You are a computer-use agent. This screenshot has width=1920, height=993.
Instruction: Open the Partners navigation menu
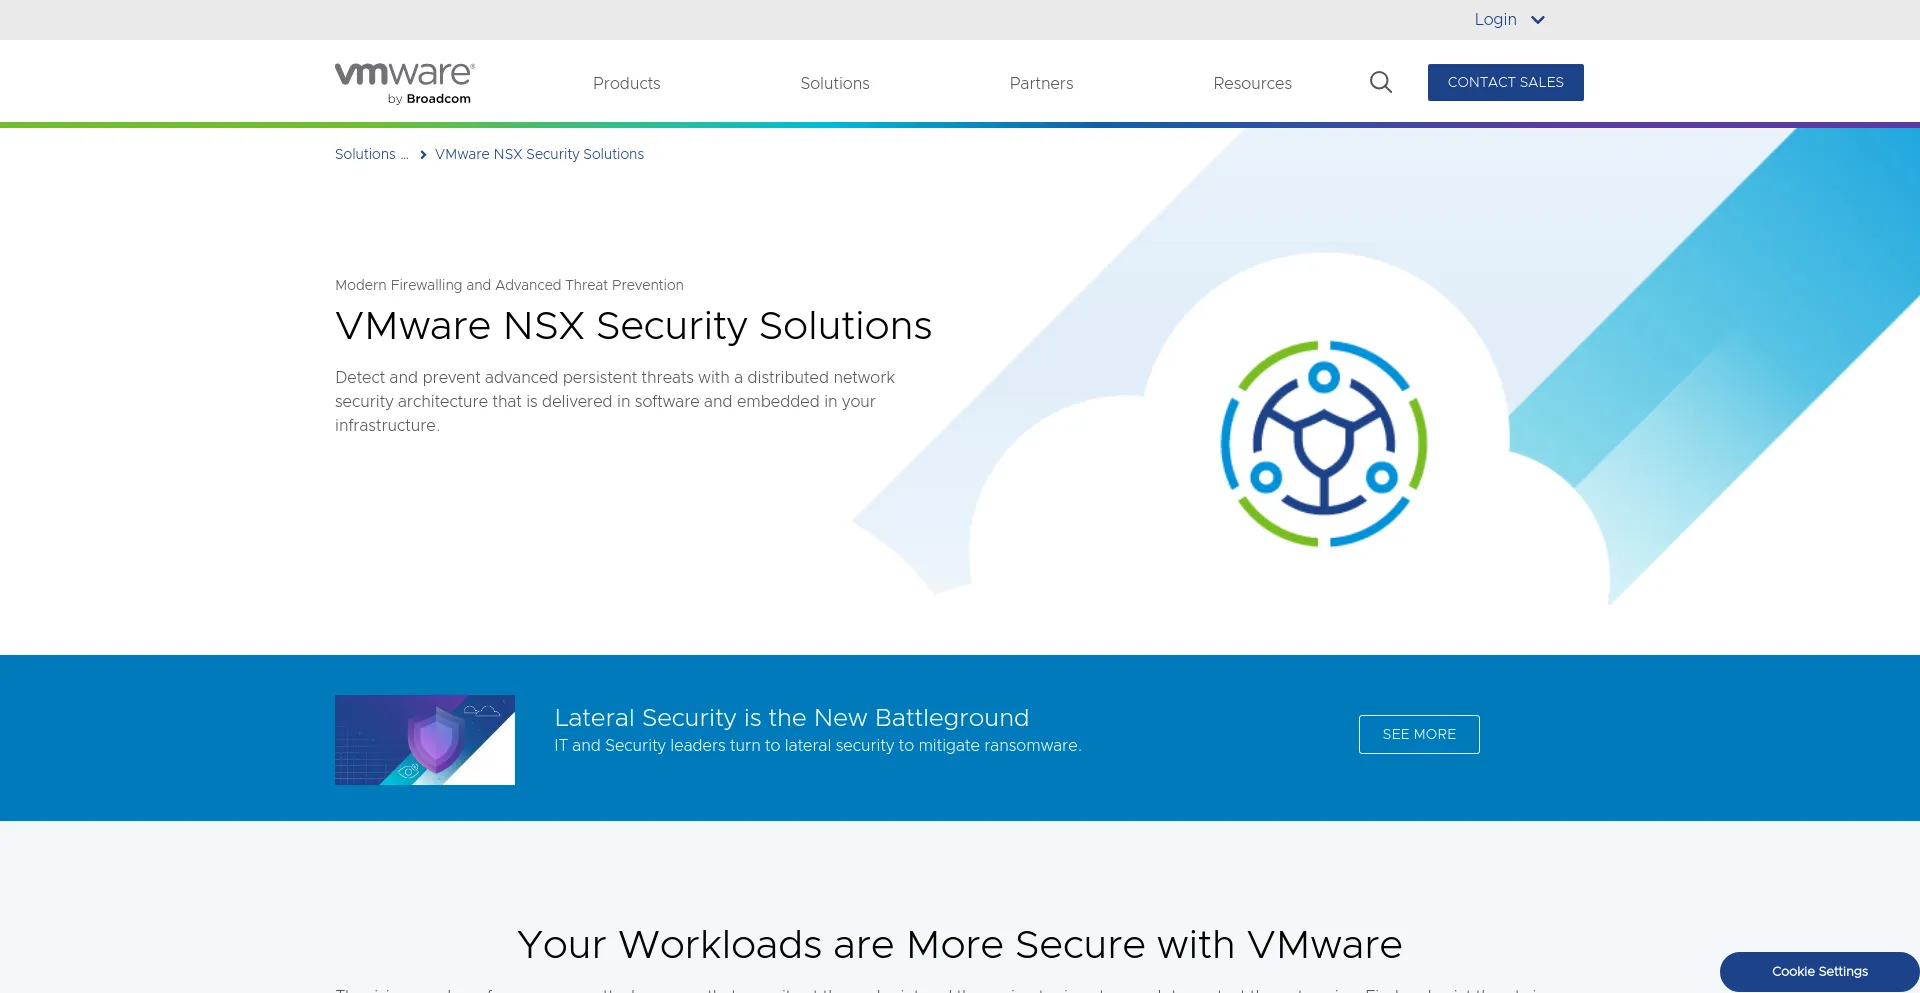point(1041,83)
